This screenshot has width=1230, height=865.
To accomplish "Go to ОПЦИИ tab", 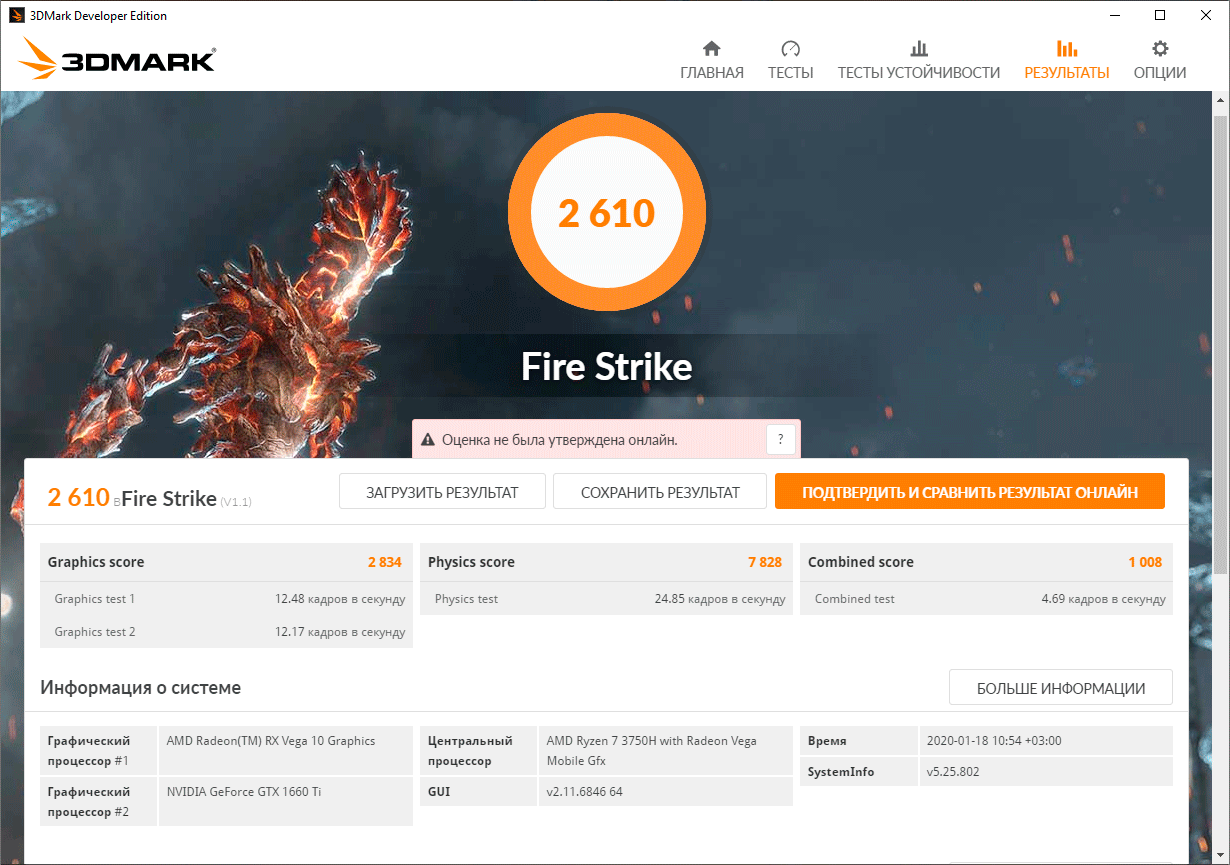I will [1160, 60].
